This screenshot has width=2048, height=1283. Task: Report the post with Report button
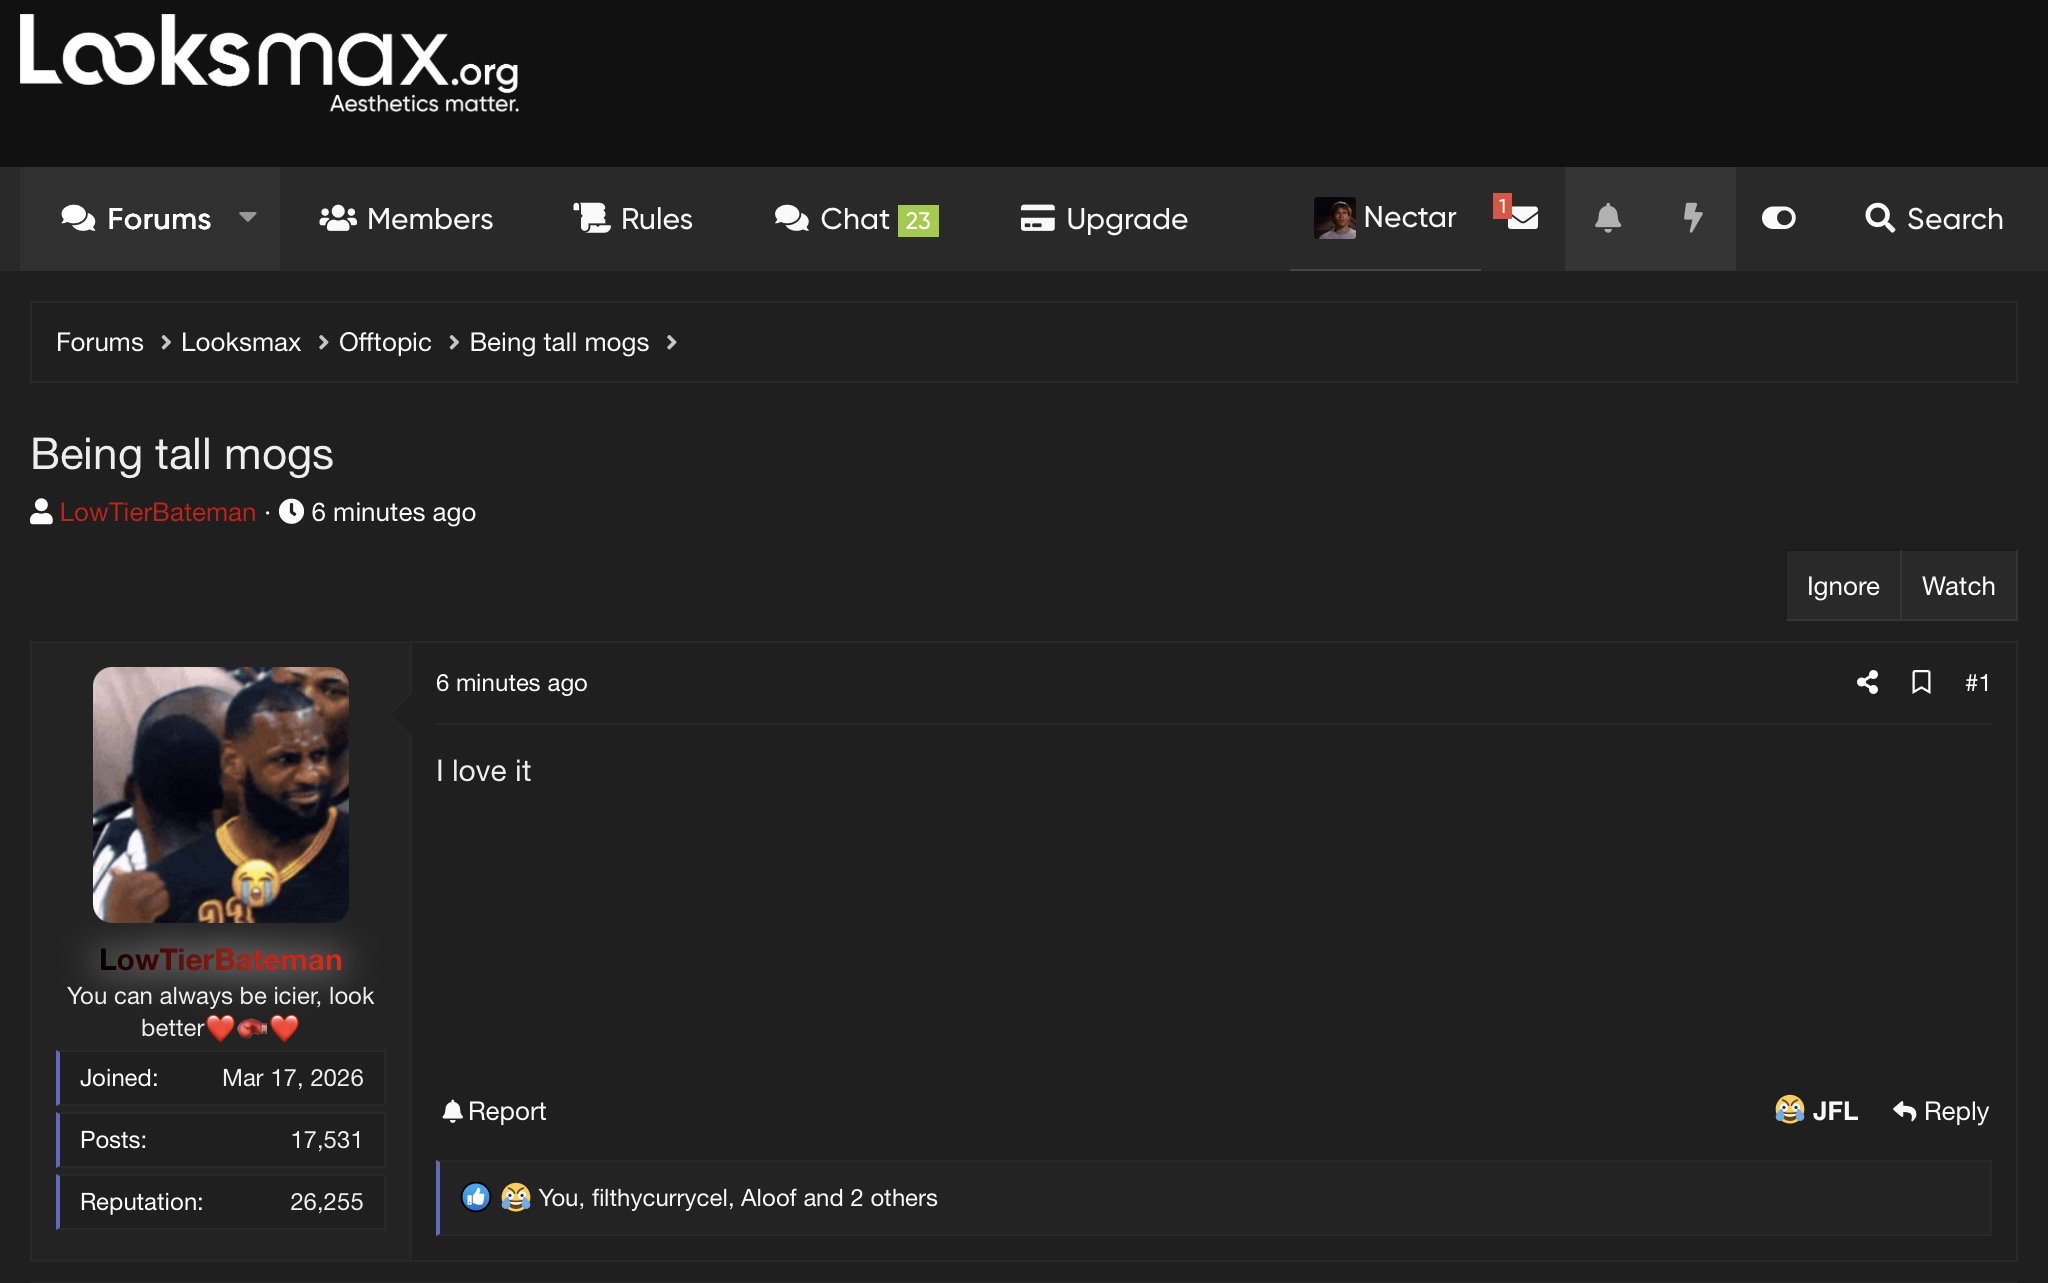point(494,1111)
